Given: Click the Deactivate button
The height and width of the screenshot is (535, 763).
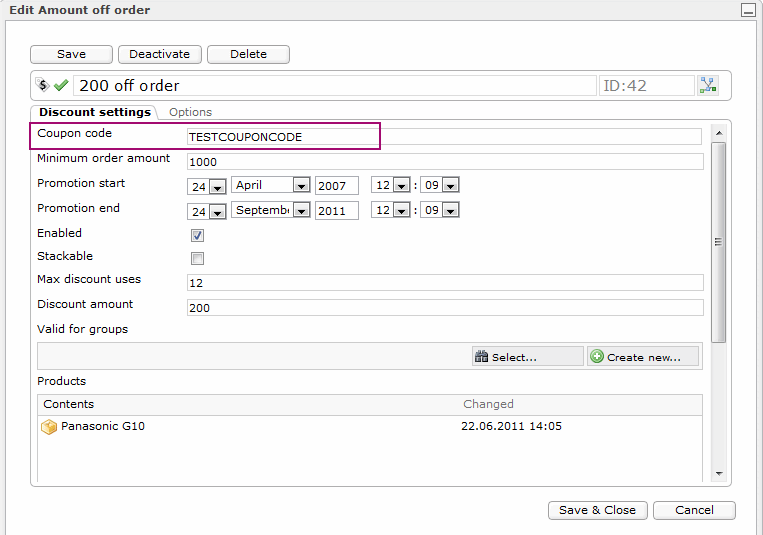Looking at the screenshot, I should [160, 54].
